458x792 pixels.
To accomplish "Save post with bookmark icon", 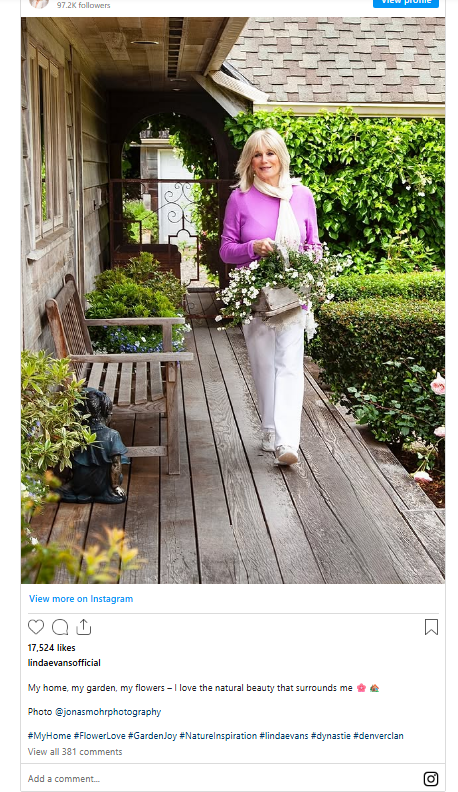I will click(431, 627).
